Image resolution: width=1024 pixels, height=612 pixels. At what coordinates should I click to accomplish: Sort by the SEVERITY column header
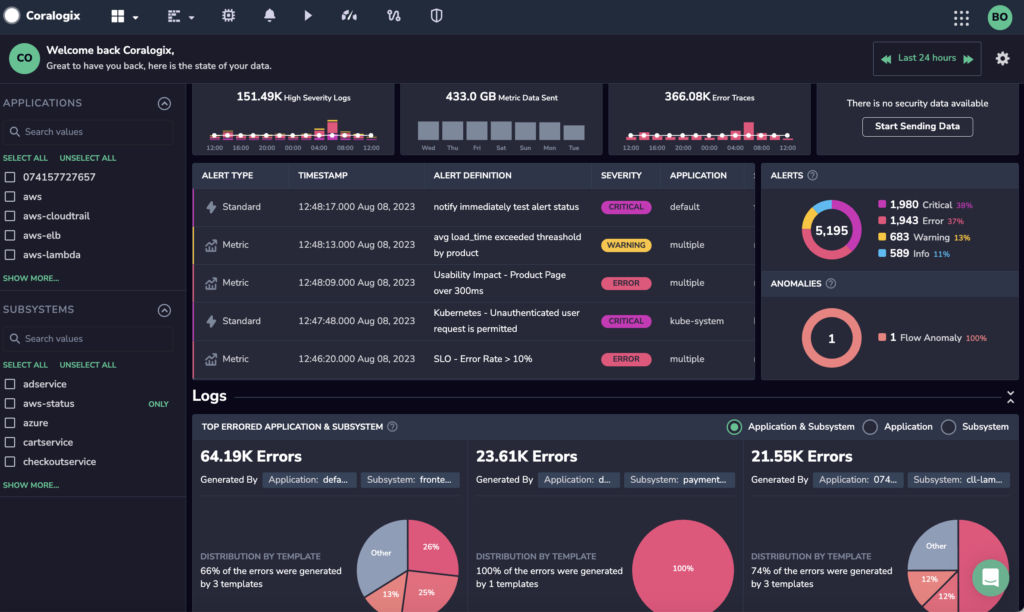621,176
